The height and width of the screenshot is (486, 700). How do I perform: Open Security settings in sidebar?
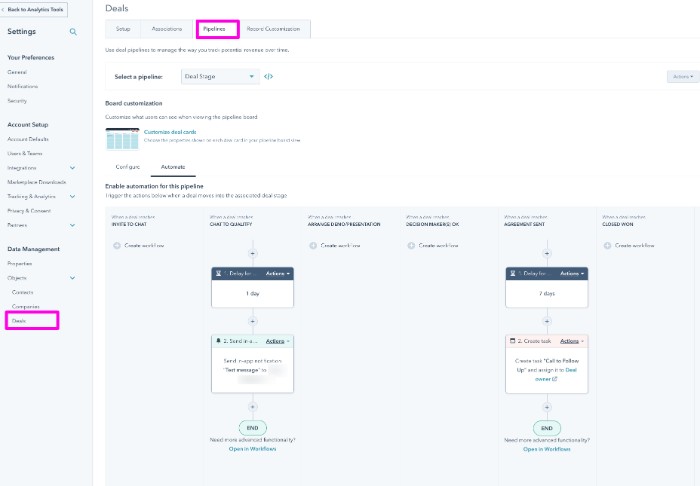point(17,101)
